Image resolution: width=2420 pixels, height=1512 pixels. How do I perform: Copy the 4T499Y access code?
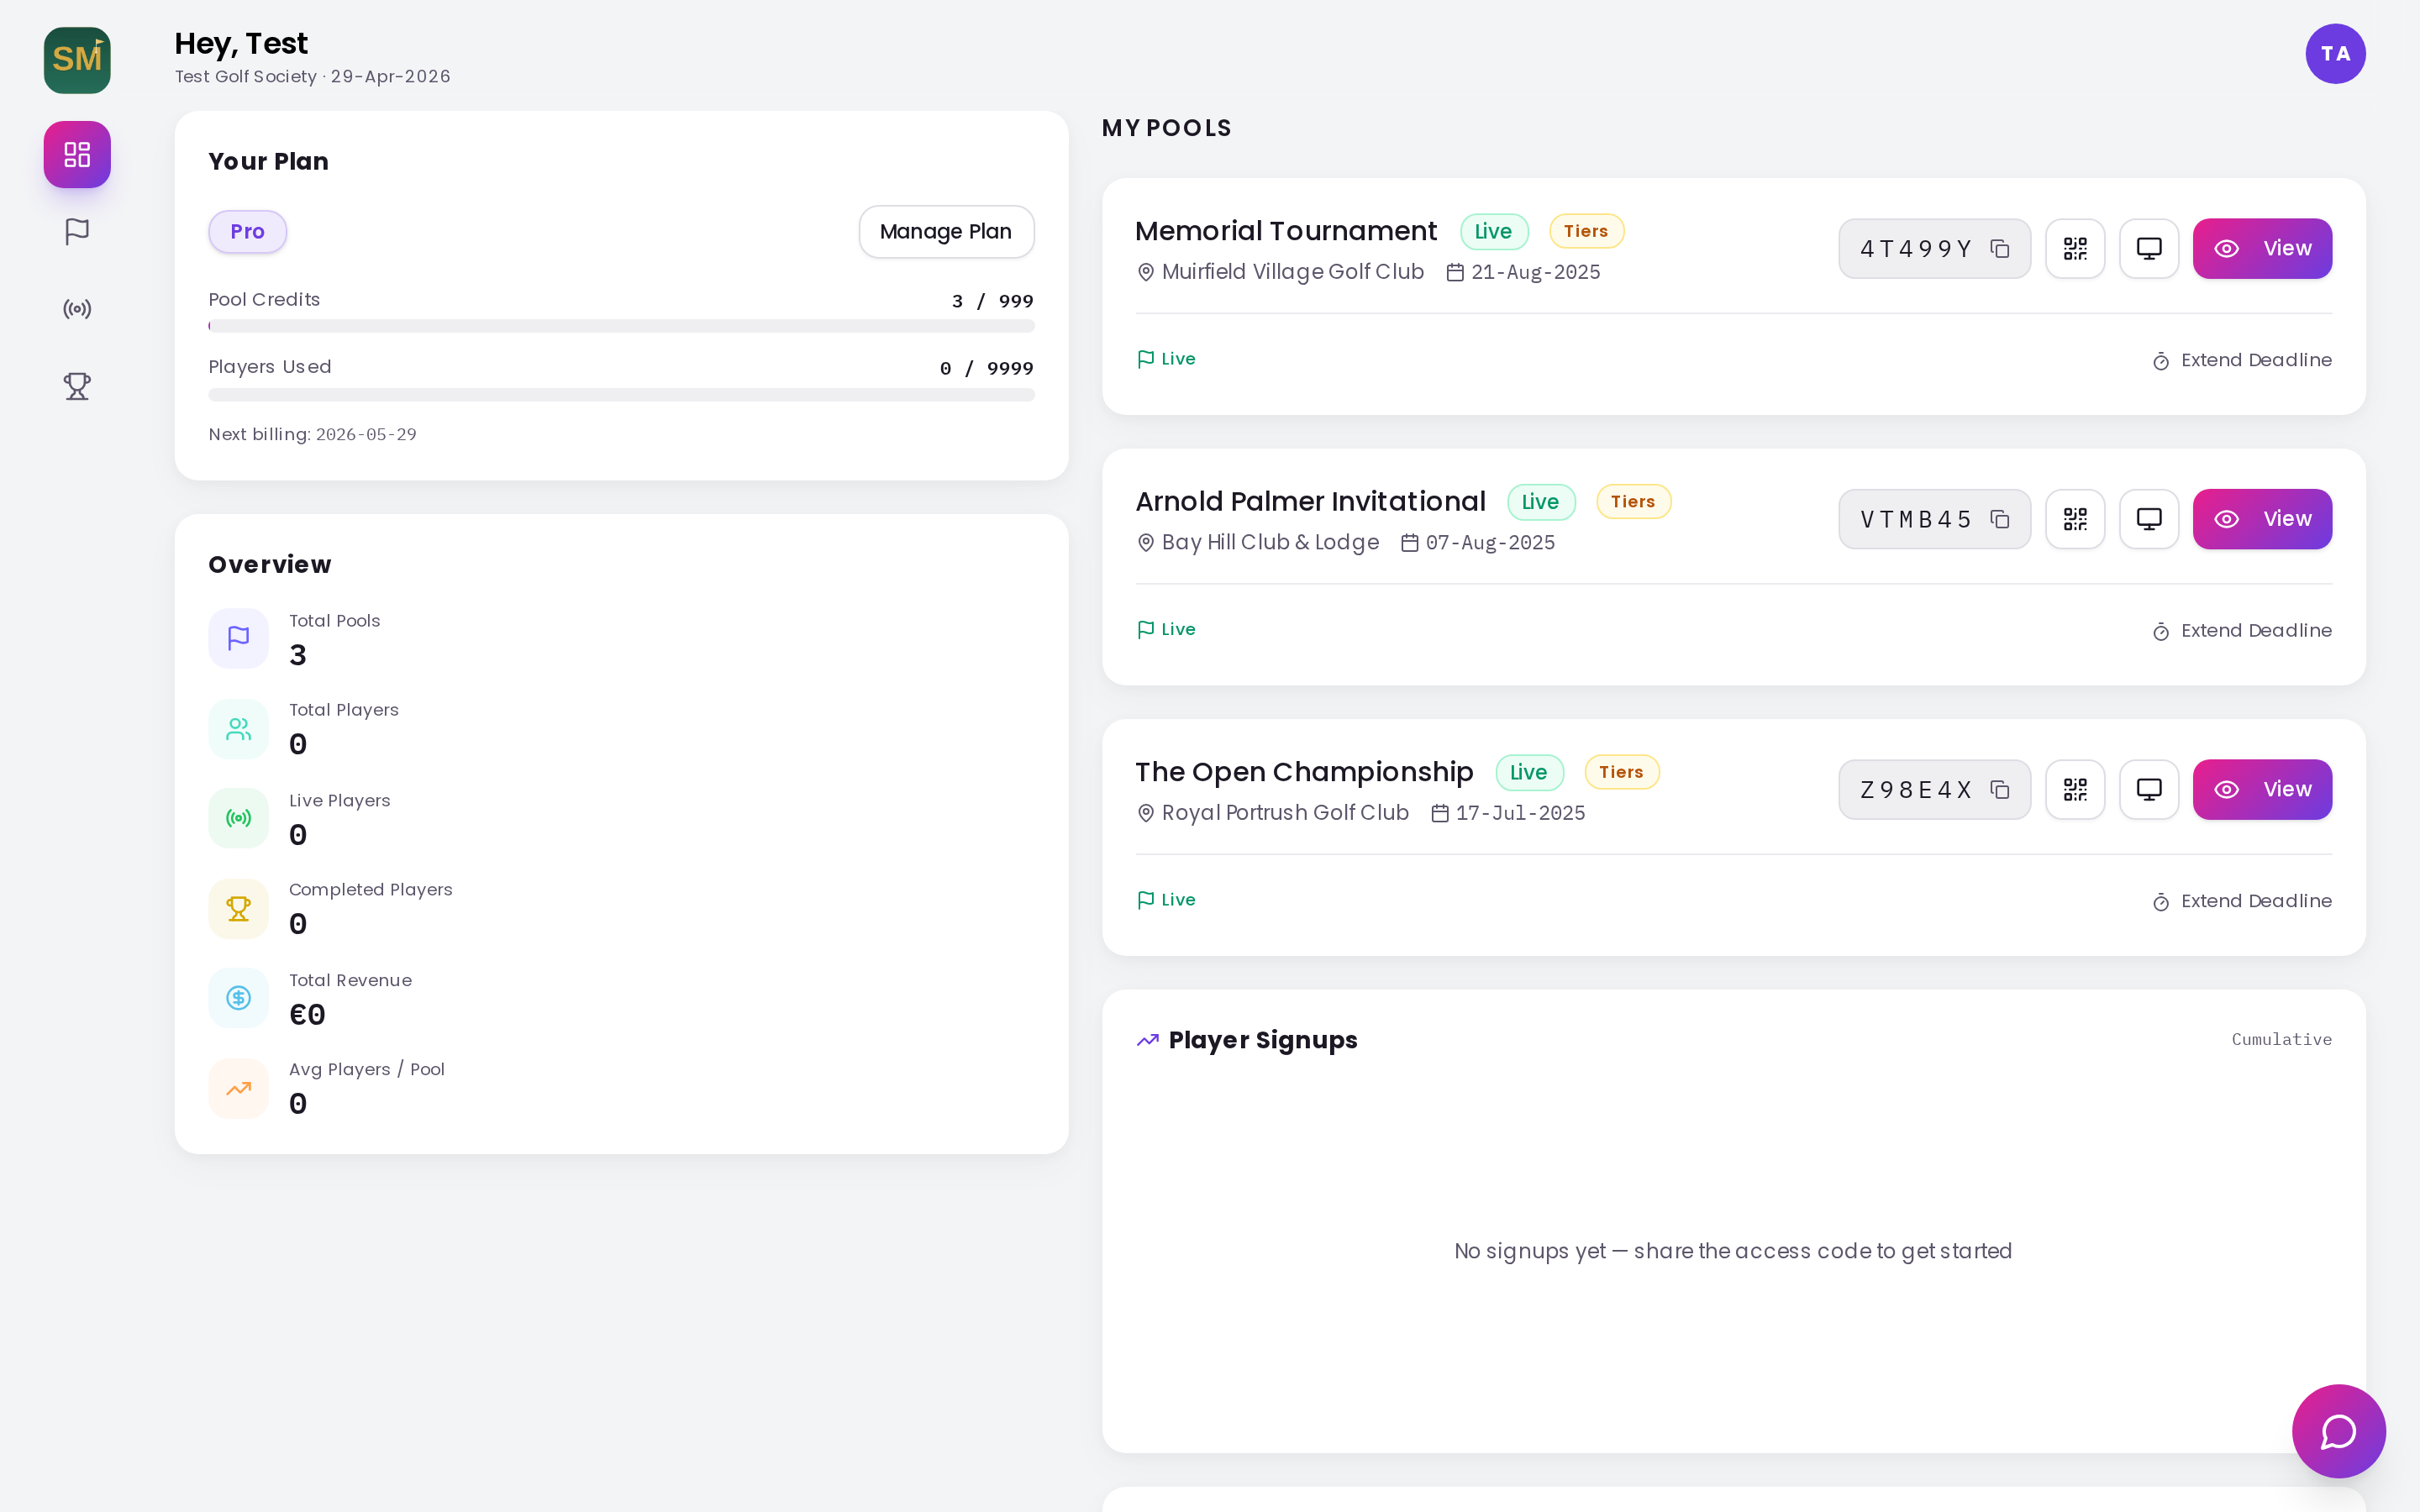pyautogui.click(x=2000, y=249)
